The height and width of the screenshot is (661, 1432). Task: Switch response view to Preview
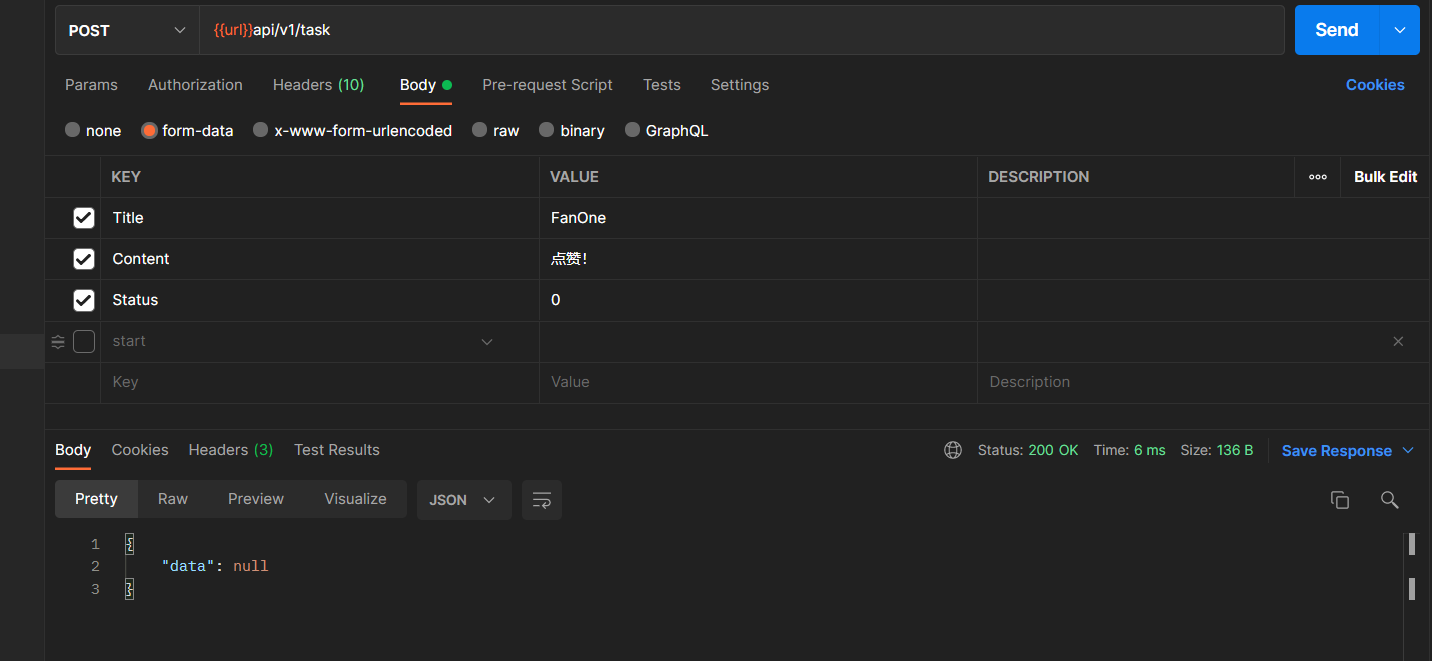tap(256, 499)
